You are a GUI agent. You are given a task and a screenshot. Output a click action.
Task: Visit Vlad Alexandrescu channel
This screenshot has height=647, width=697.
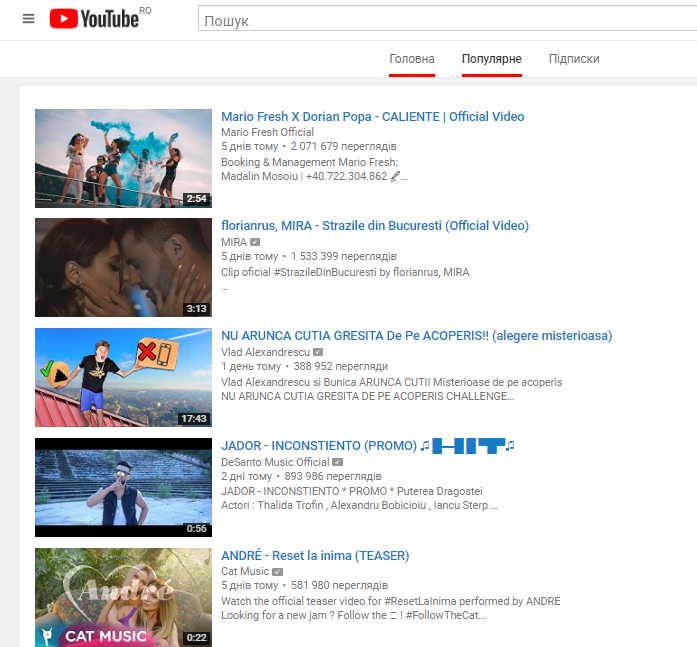click(x=265, y=352)
